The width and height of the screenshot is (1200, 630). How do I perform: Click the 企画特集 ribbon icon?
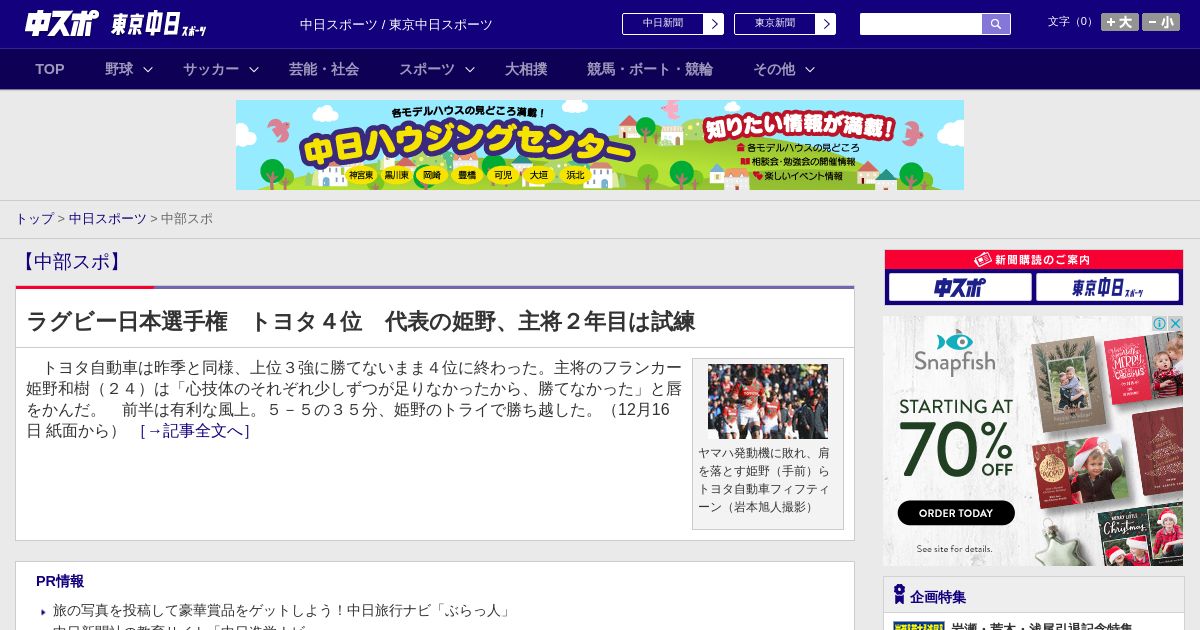(899, 595)
